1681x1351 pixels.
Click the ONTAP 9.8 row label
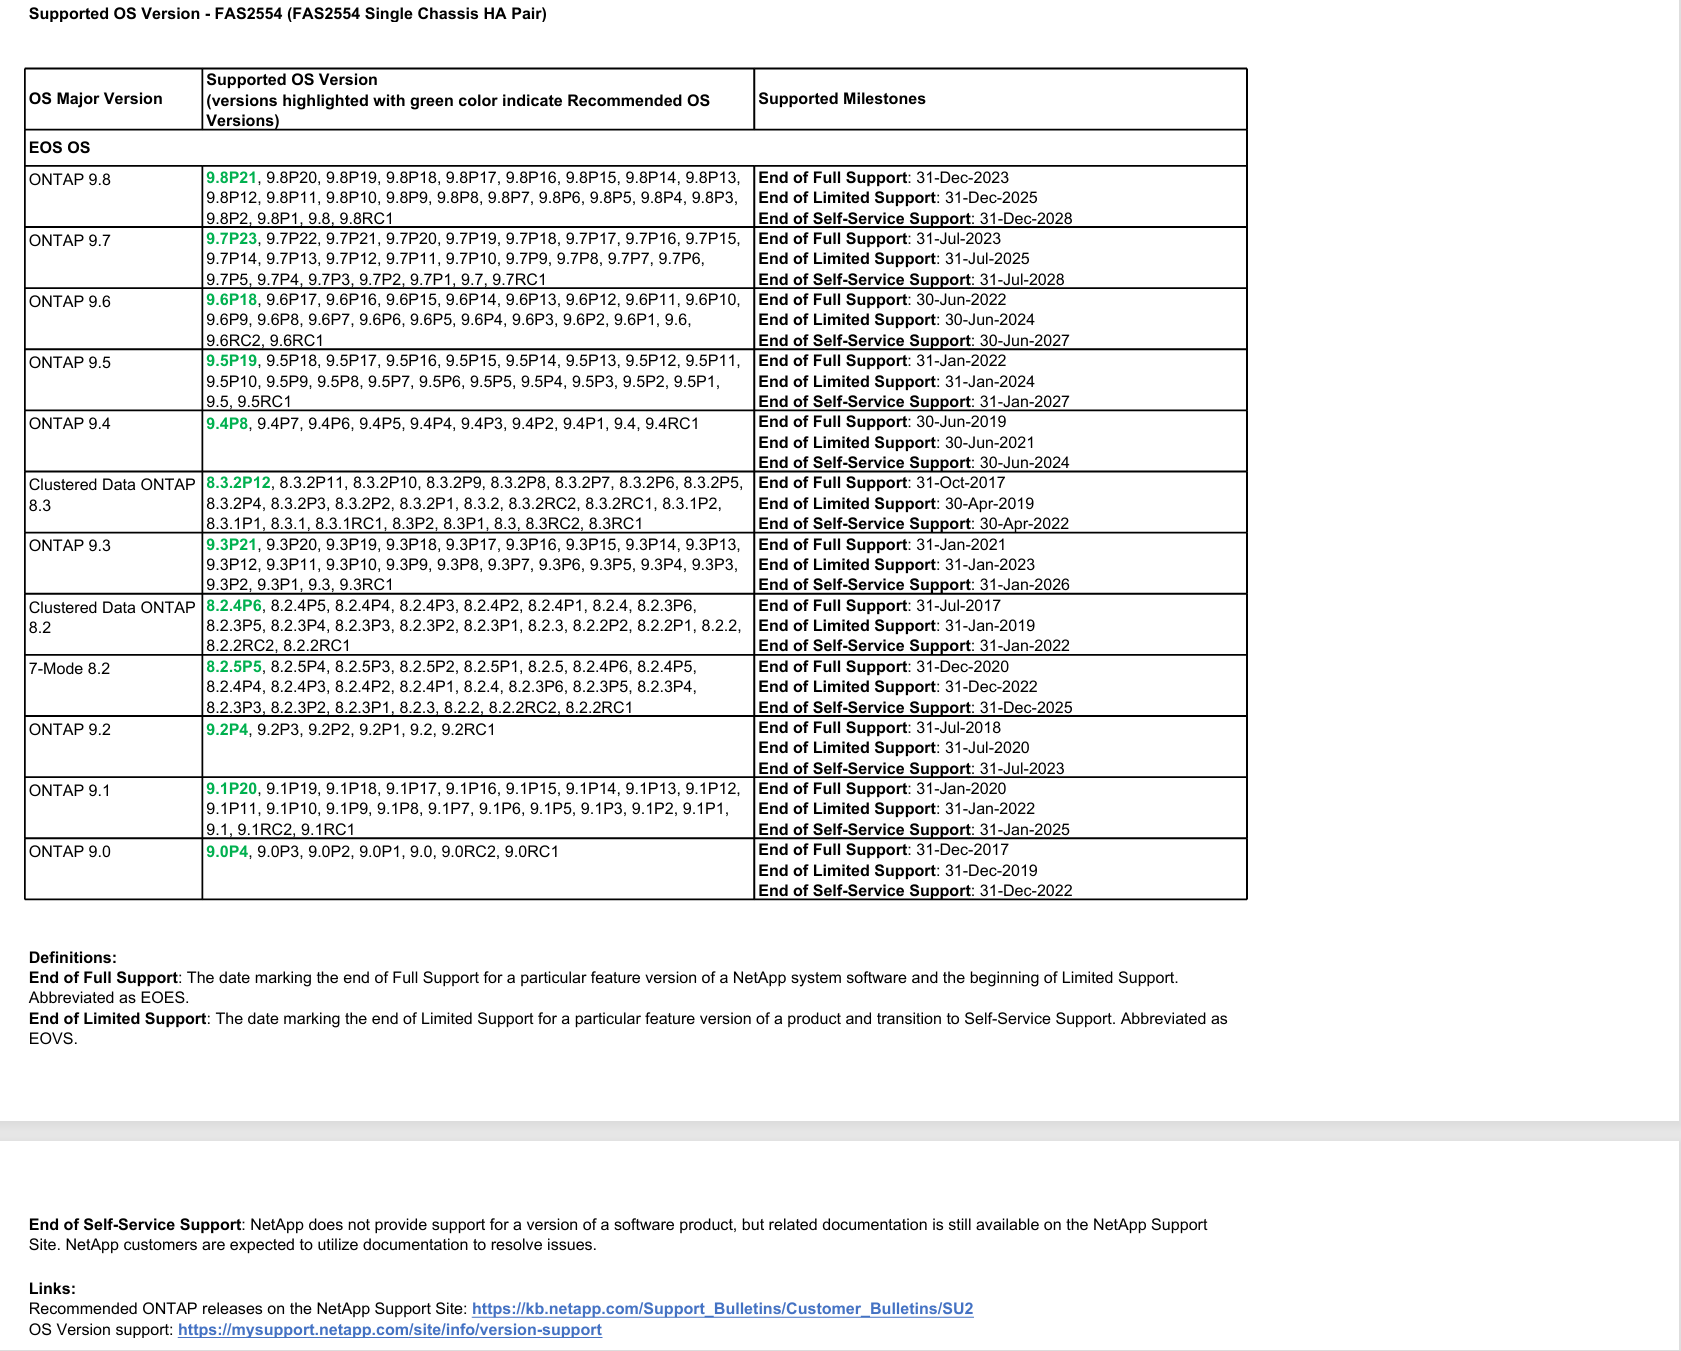click(70, 179)
